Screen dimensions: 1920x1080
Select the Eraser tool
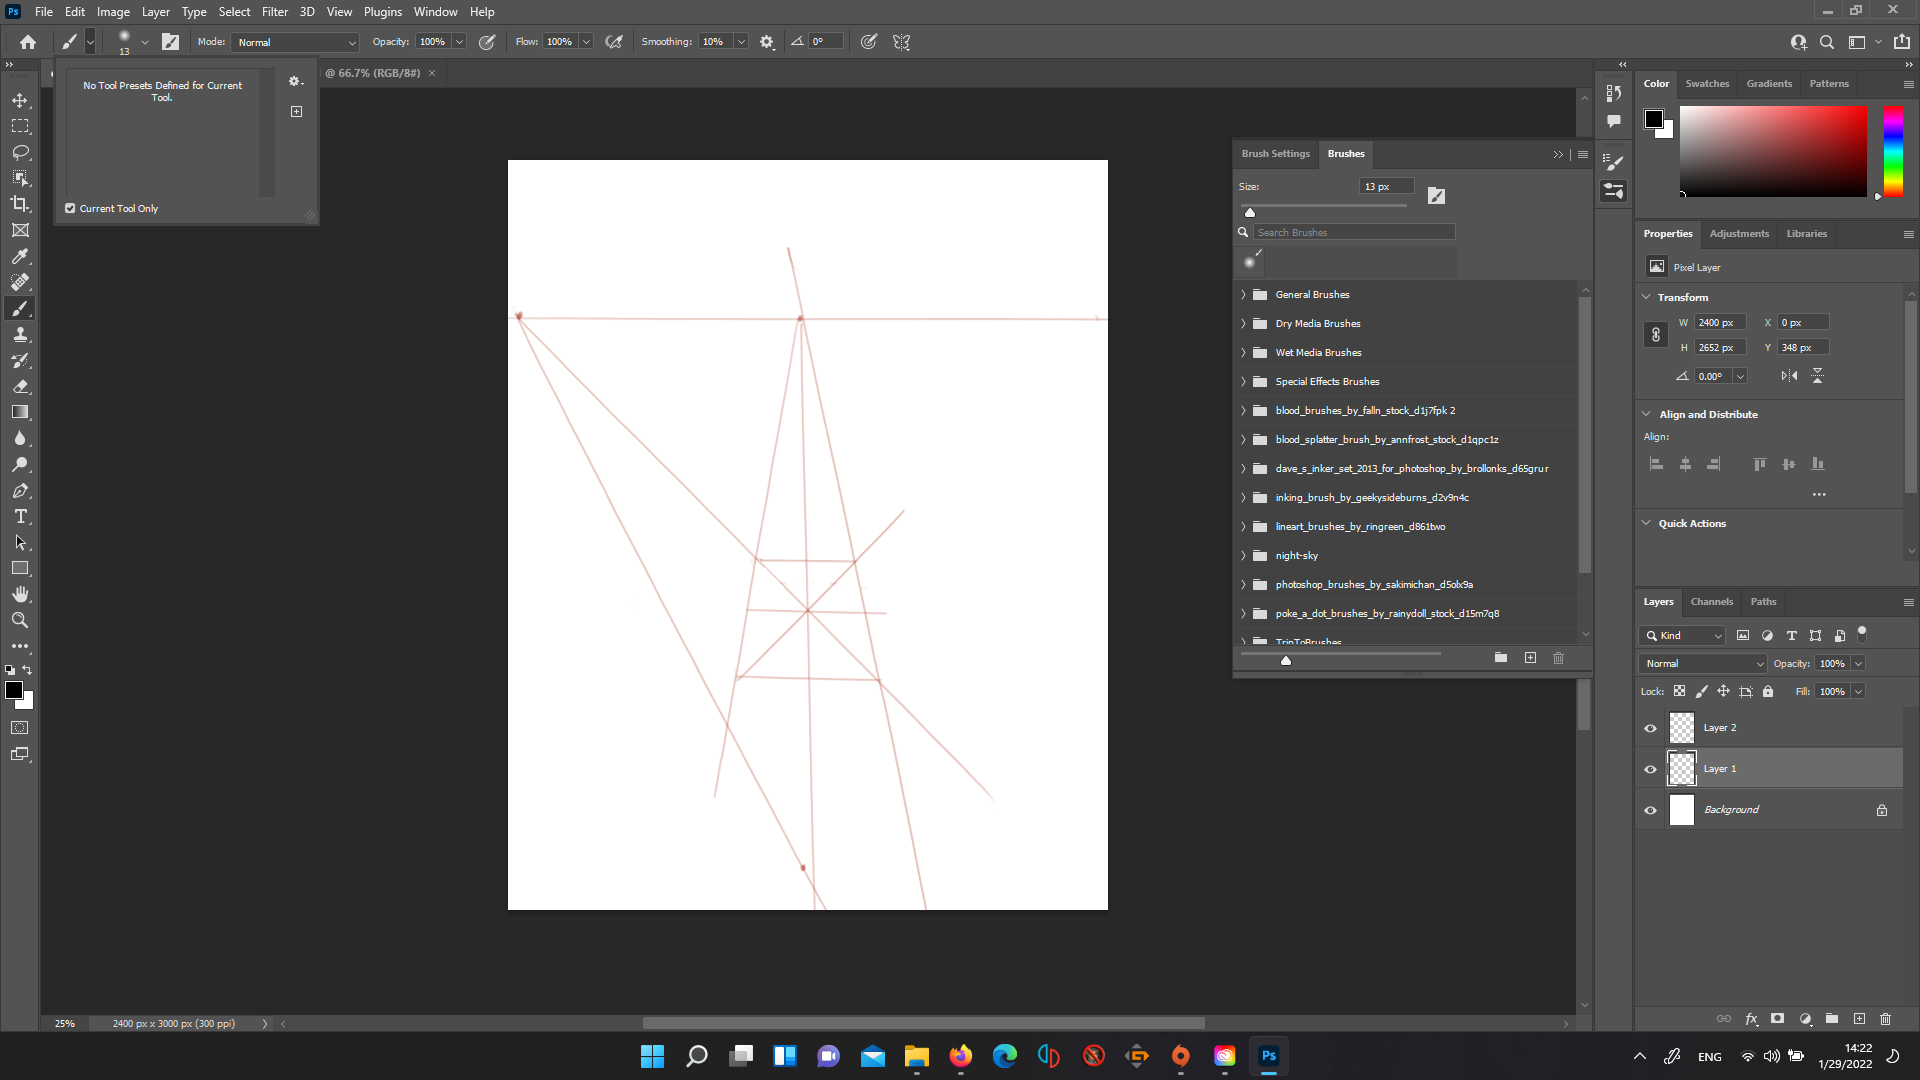tap(20, 386)
